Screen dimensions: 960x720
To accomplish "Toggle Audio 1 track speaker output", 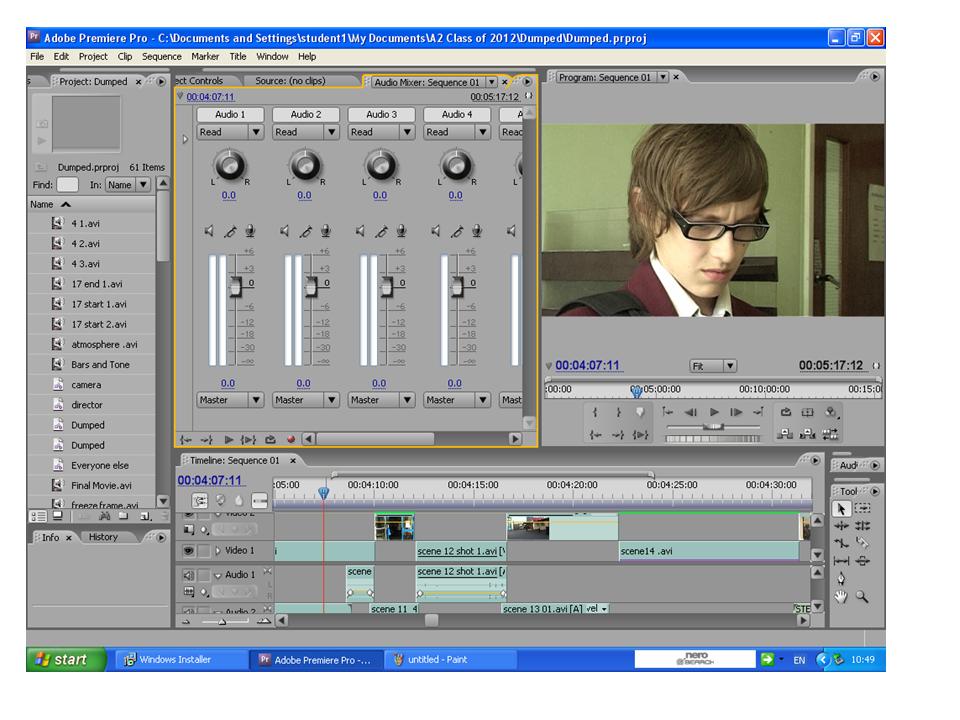I will (x=189, y=575).
